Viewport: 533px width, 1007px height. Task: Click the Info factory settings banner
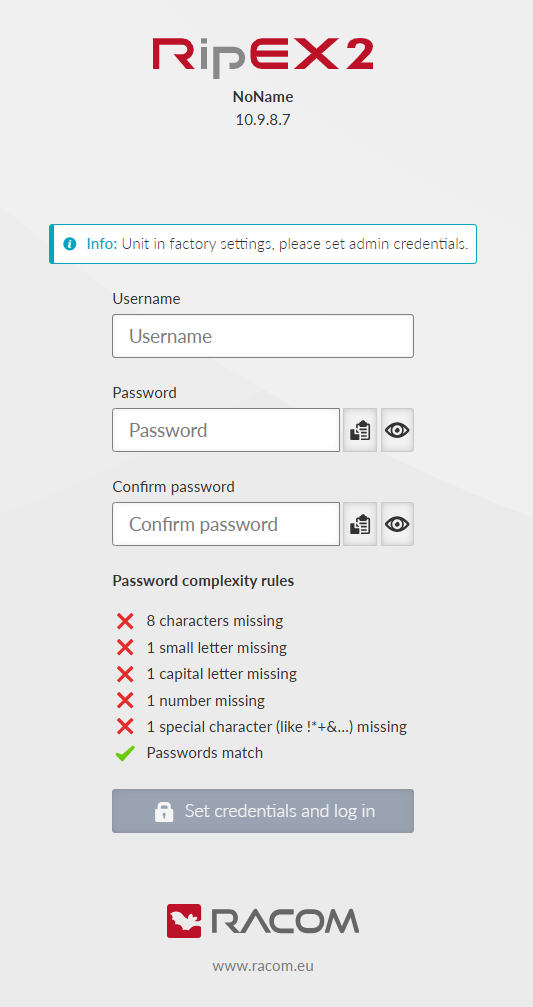[x=263, y=244]
